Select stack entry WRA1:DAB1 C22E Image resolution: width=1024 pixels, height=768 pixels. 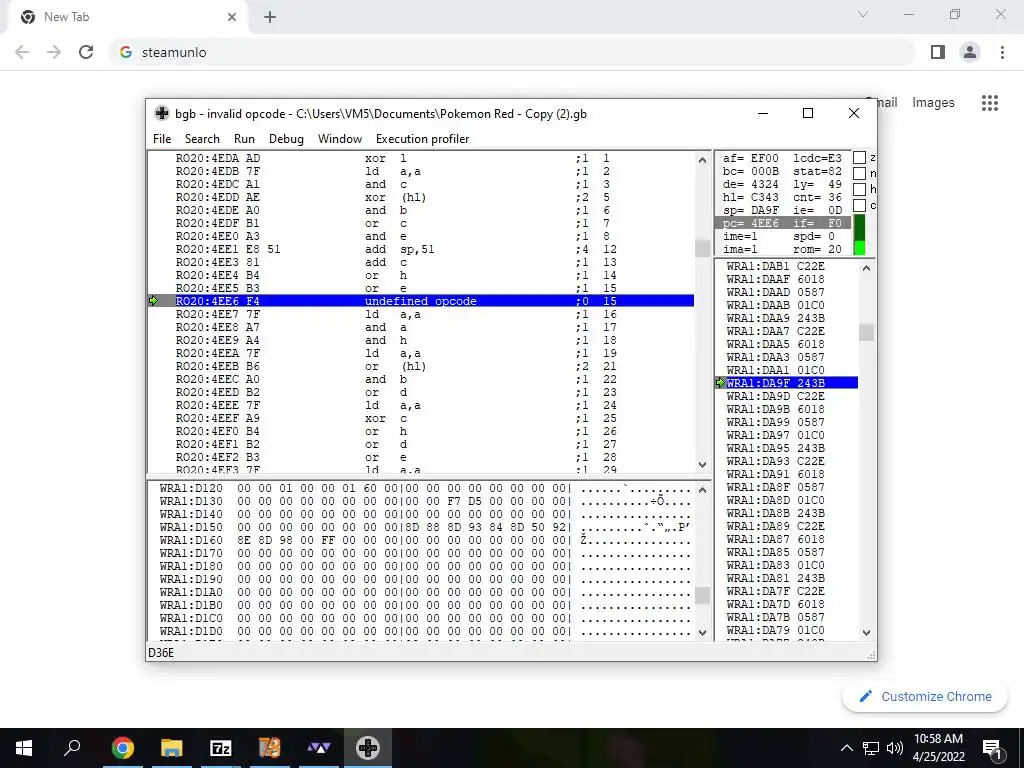tap(775, 266)
